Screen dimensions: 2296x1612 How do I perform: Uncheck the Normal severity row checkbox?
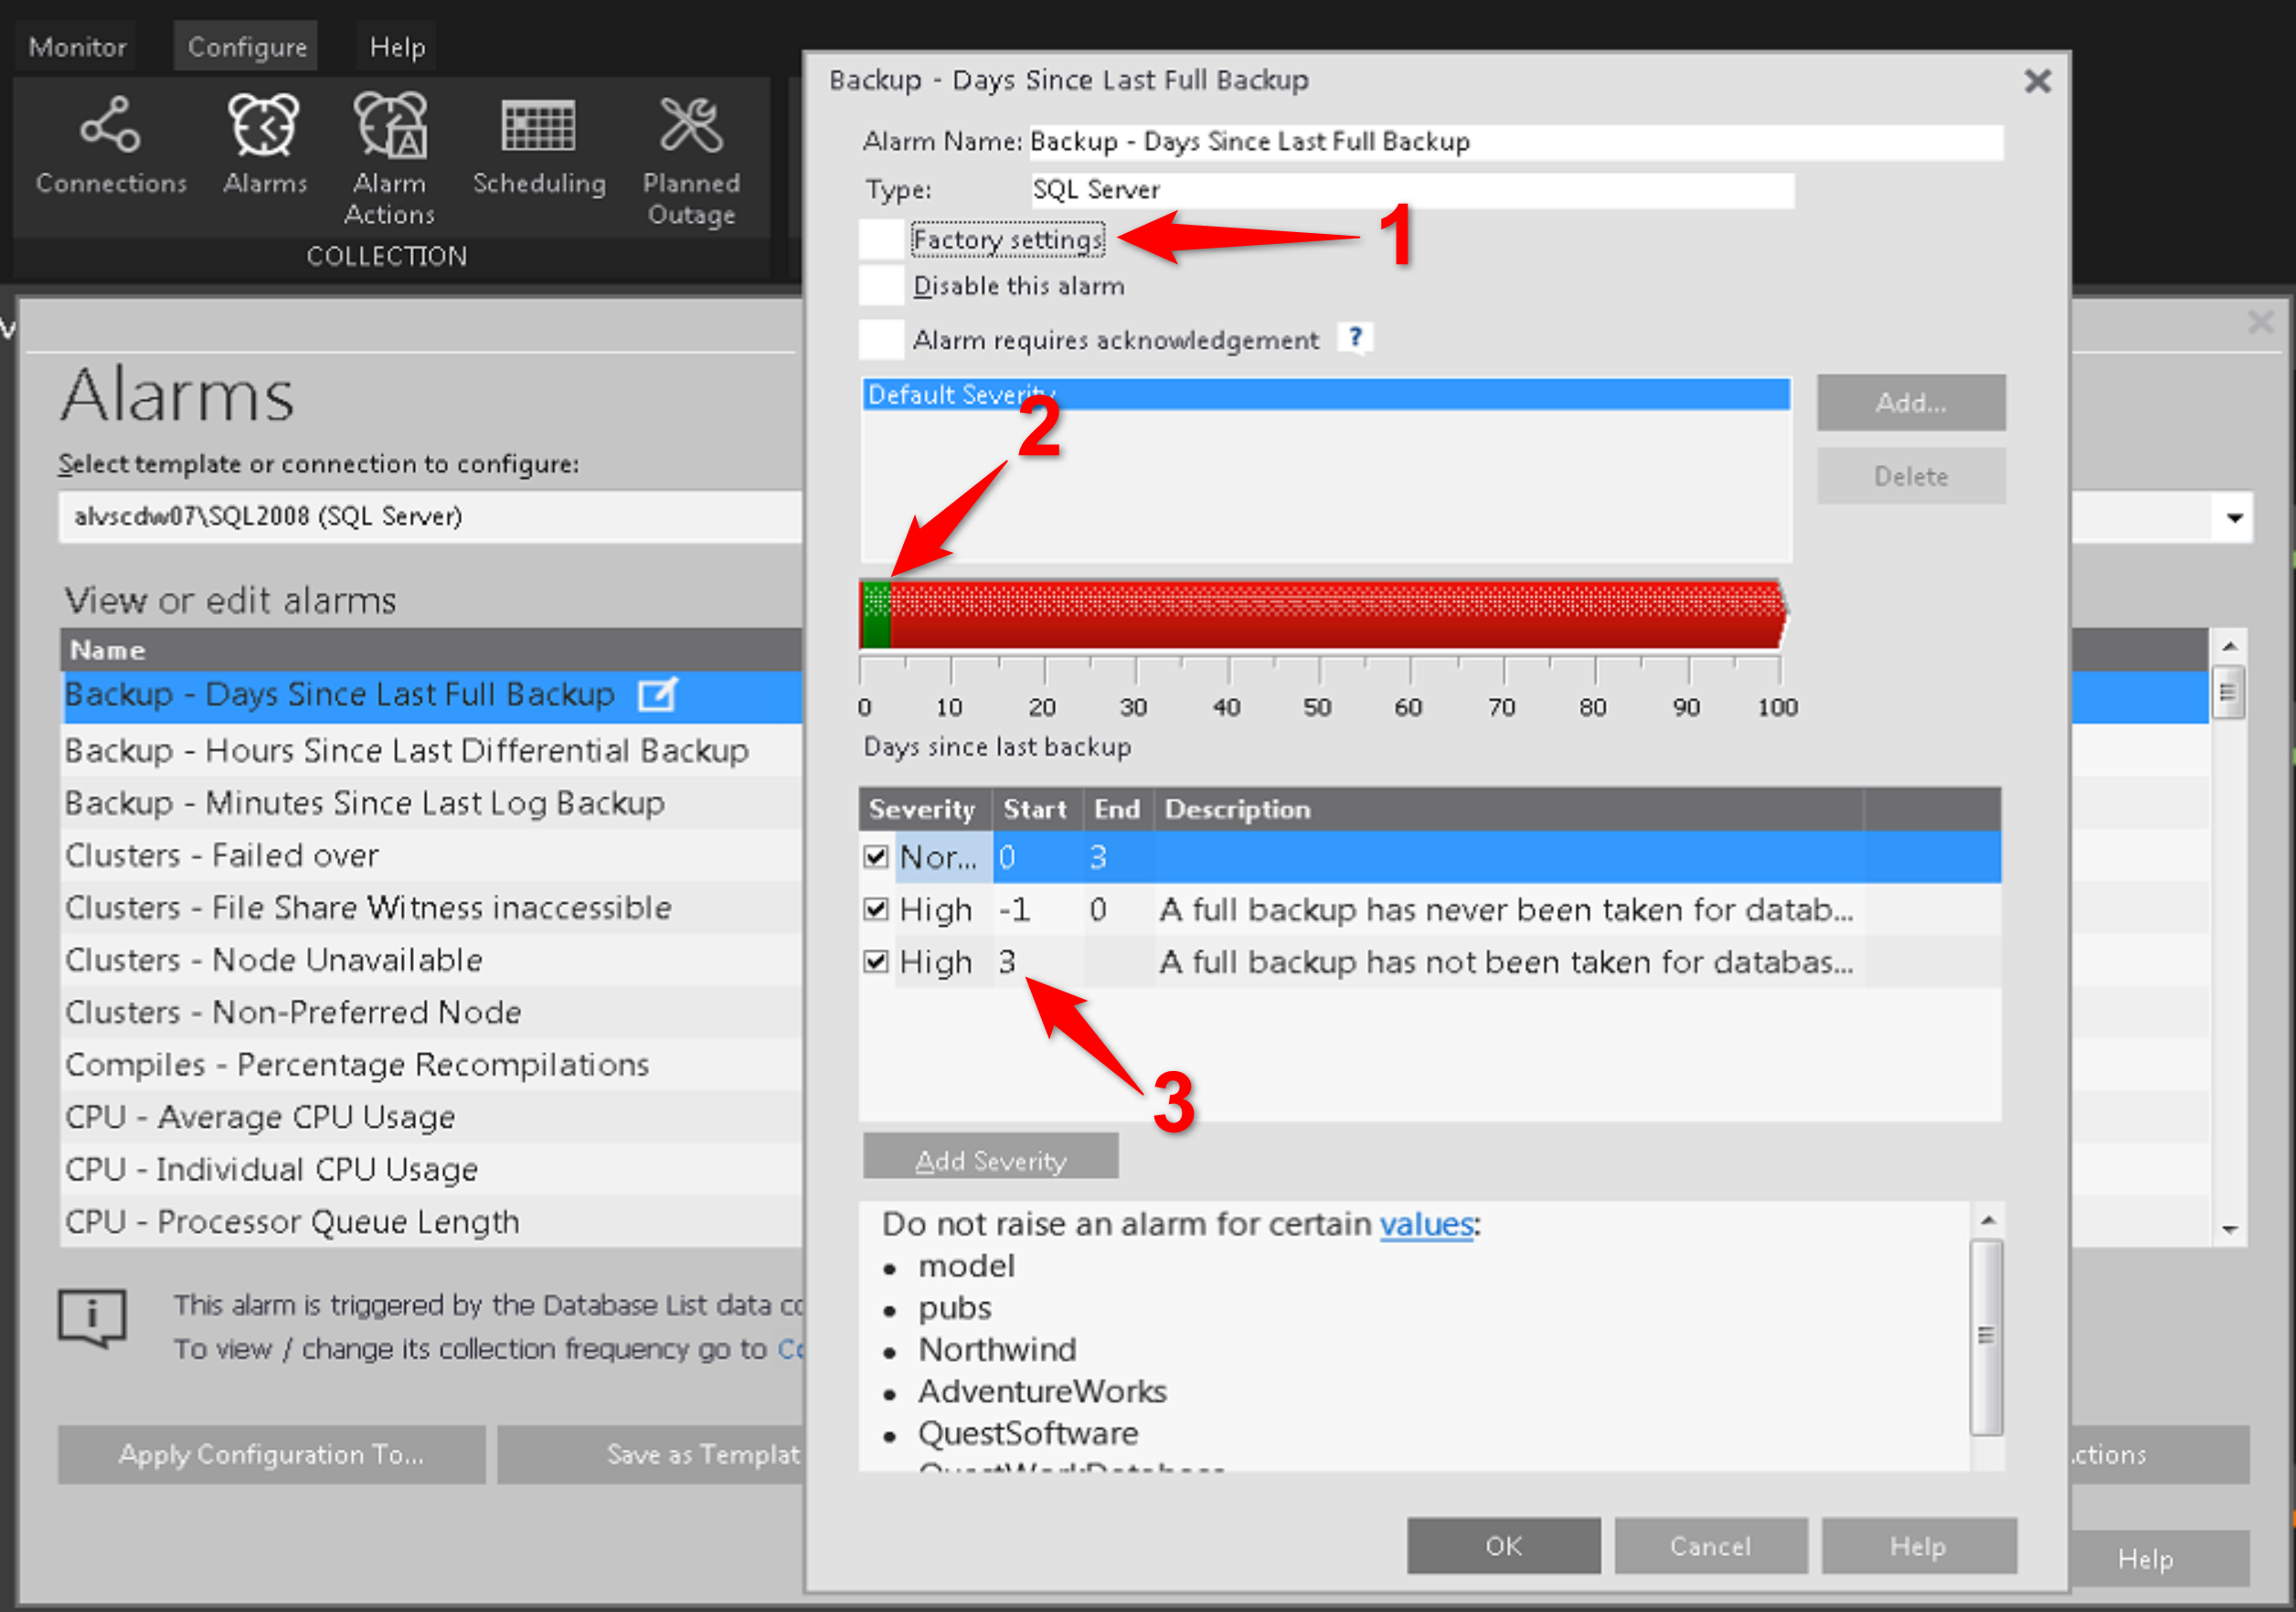(x=876, y=857)
